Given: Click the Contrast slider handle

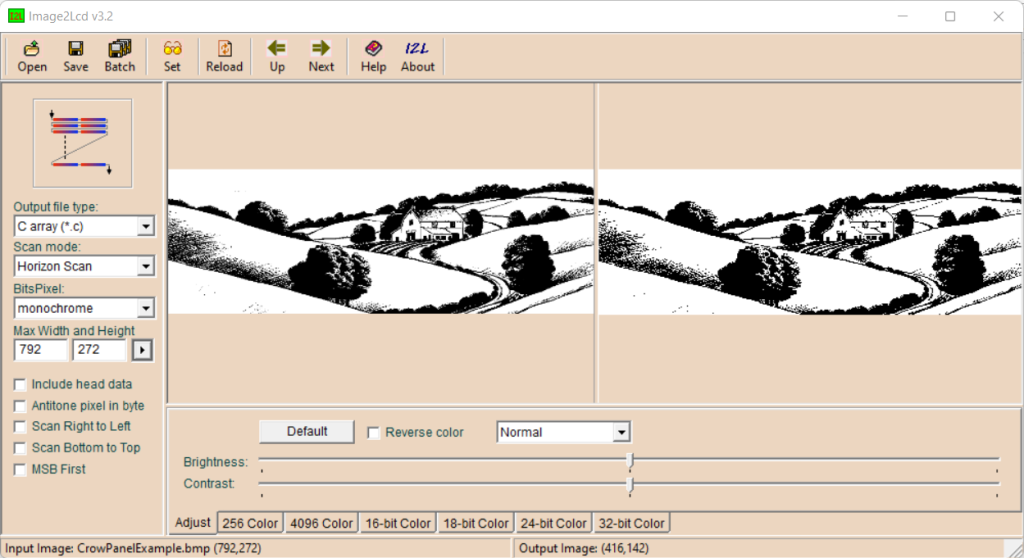Looking at the screenshot, I should point(630,484).
